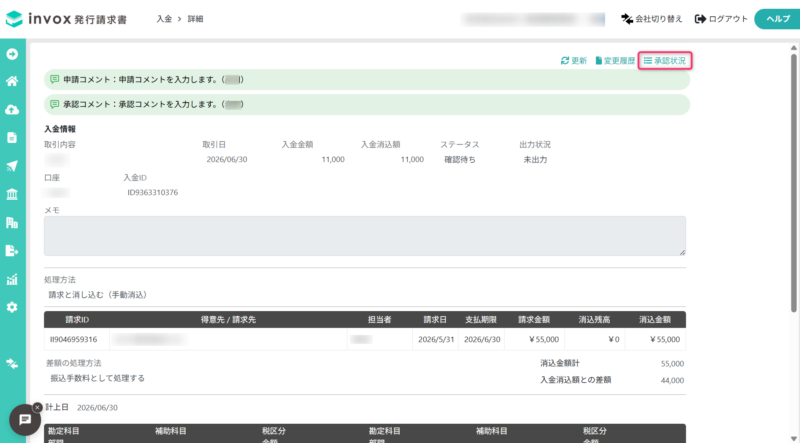Open 承認状況 approval status
Screen dimensions: 800x443
point(665,61)
